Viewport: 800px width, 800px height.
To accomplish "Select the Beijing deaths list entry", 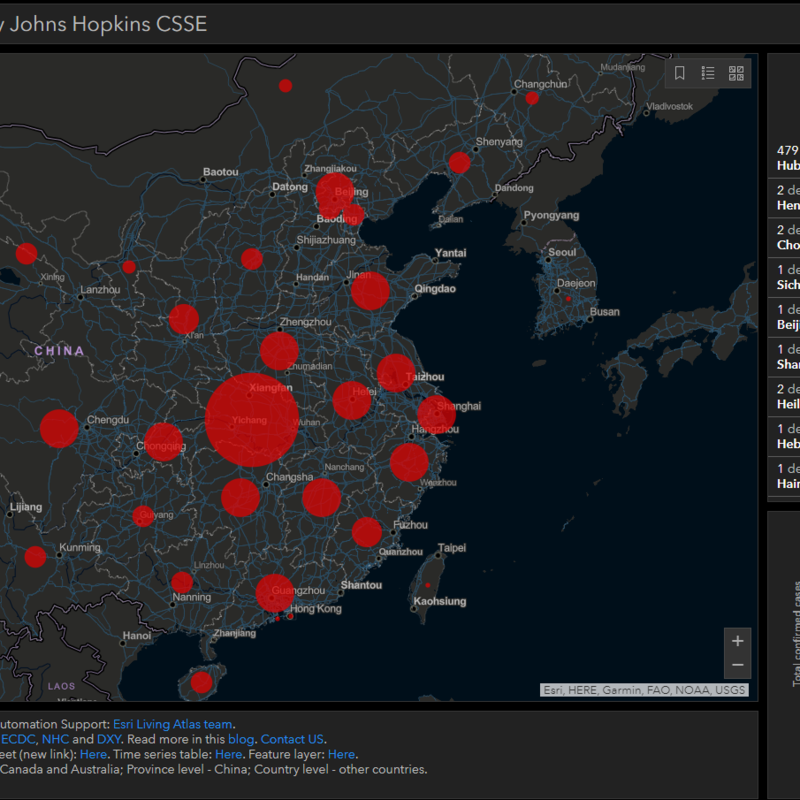I will pyautogui.click(x=787, y=316).
